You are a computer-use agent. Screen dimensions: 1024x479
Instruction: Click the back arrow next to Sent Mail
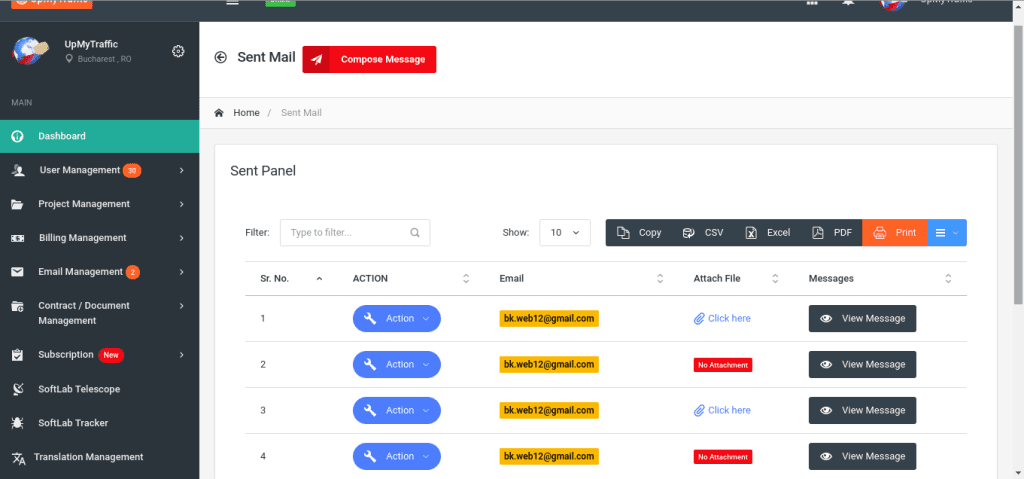coord(221,58)
